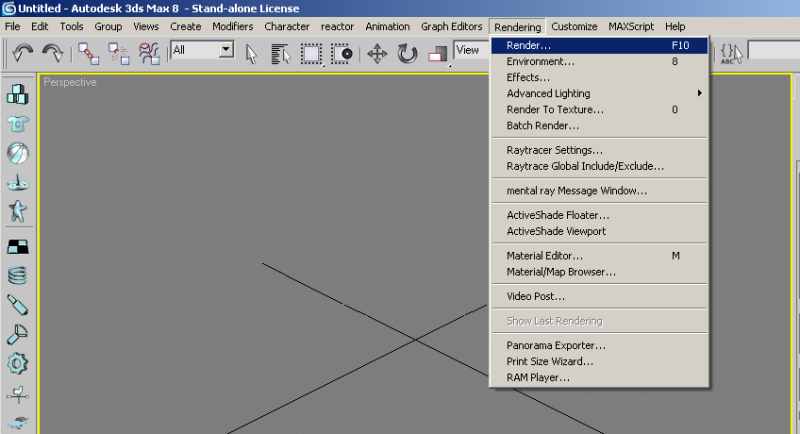Choose the Rectangular Selection Region tool

[x=311, y=54]
